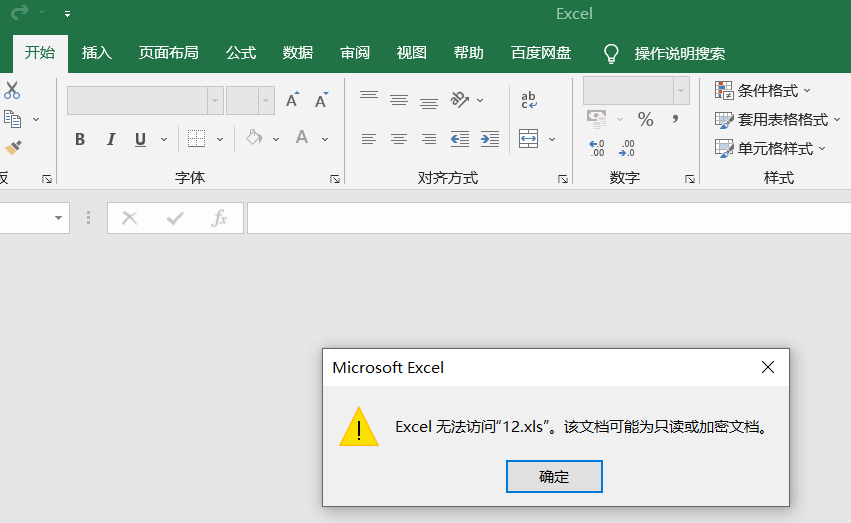Open Merge and Center dropdown arrow
This screenshot has height=523, width=851.
(x=552, y=139)
